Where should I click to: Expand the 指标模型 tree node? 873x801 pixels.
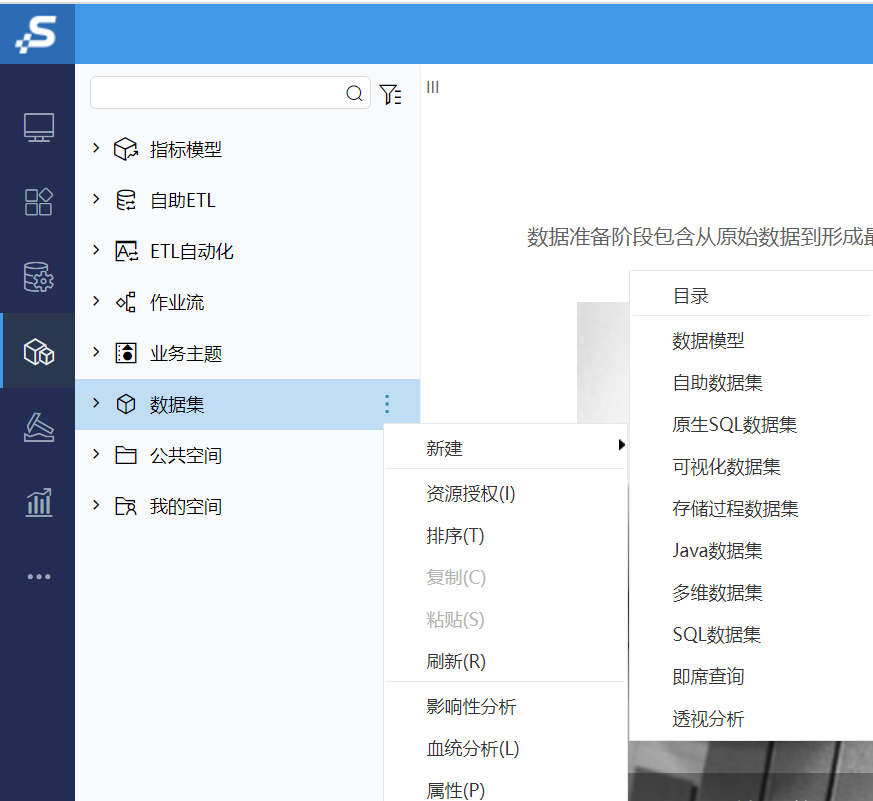tap(96, 148)
